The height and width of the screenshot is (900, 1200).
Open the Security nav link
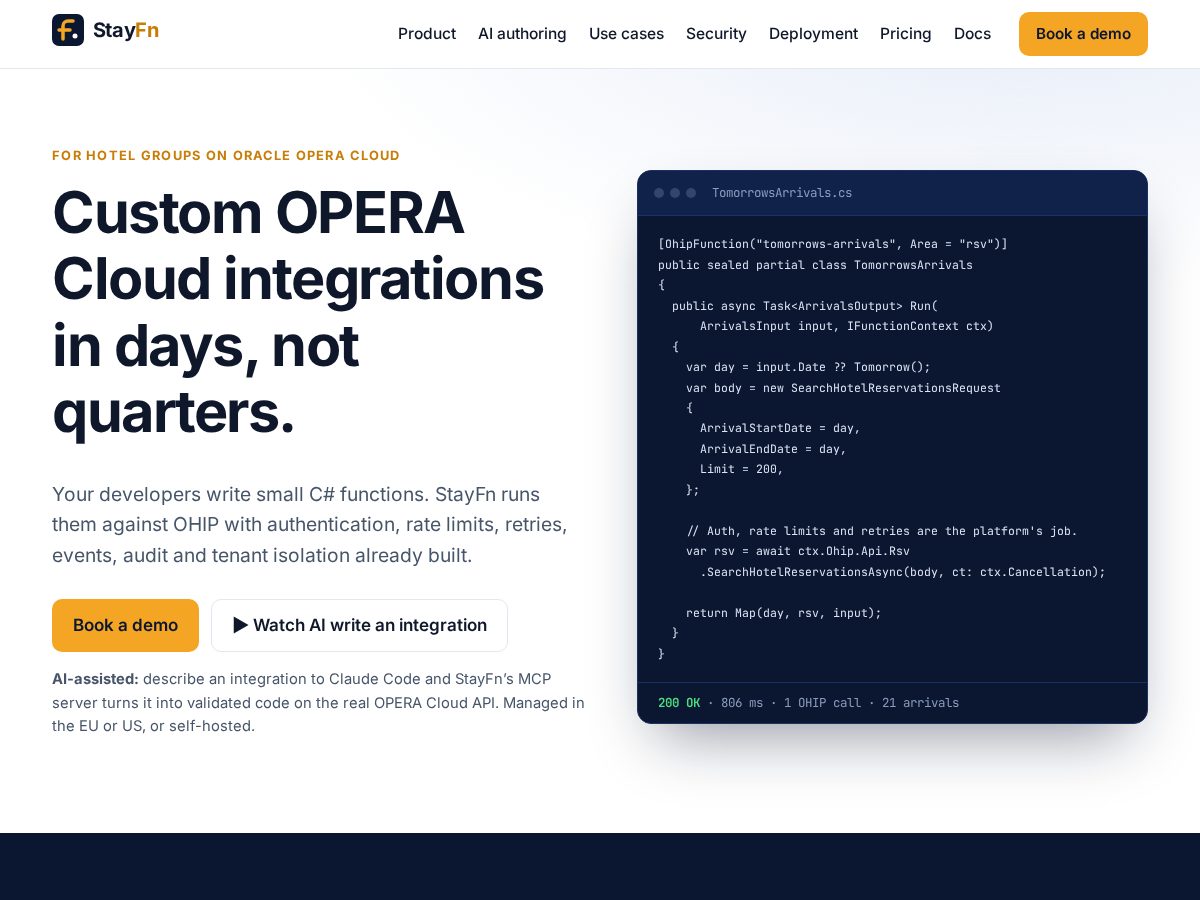(716, 34)
